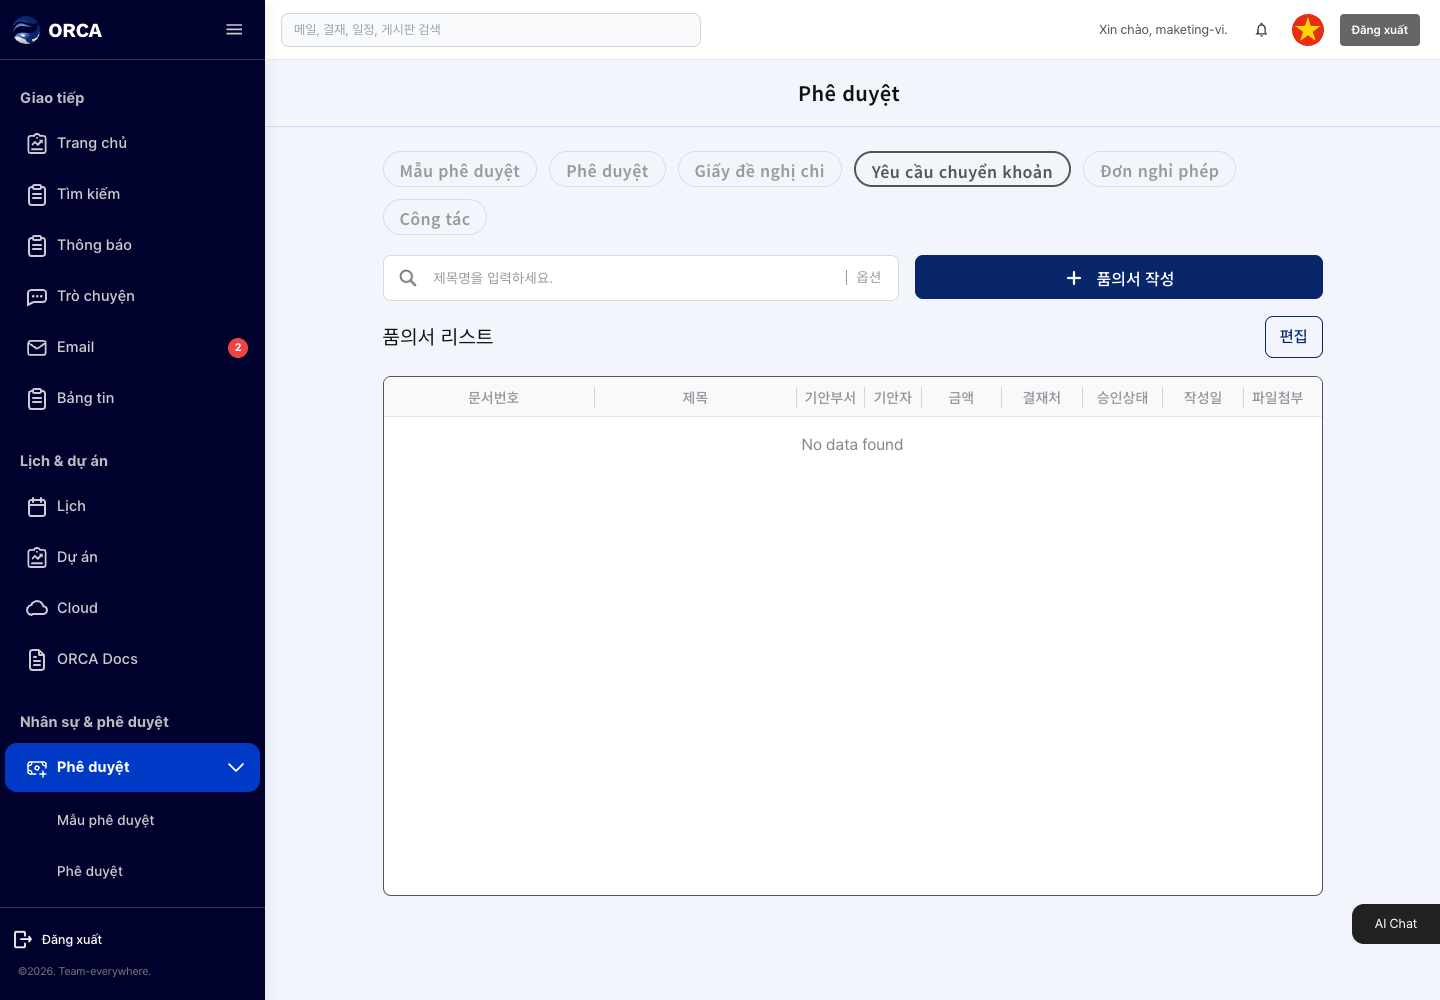This screenshot has height=1000, width=1440.
Task: Click the 금액 column header
Action: (961, 398)
